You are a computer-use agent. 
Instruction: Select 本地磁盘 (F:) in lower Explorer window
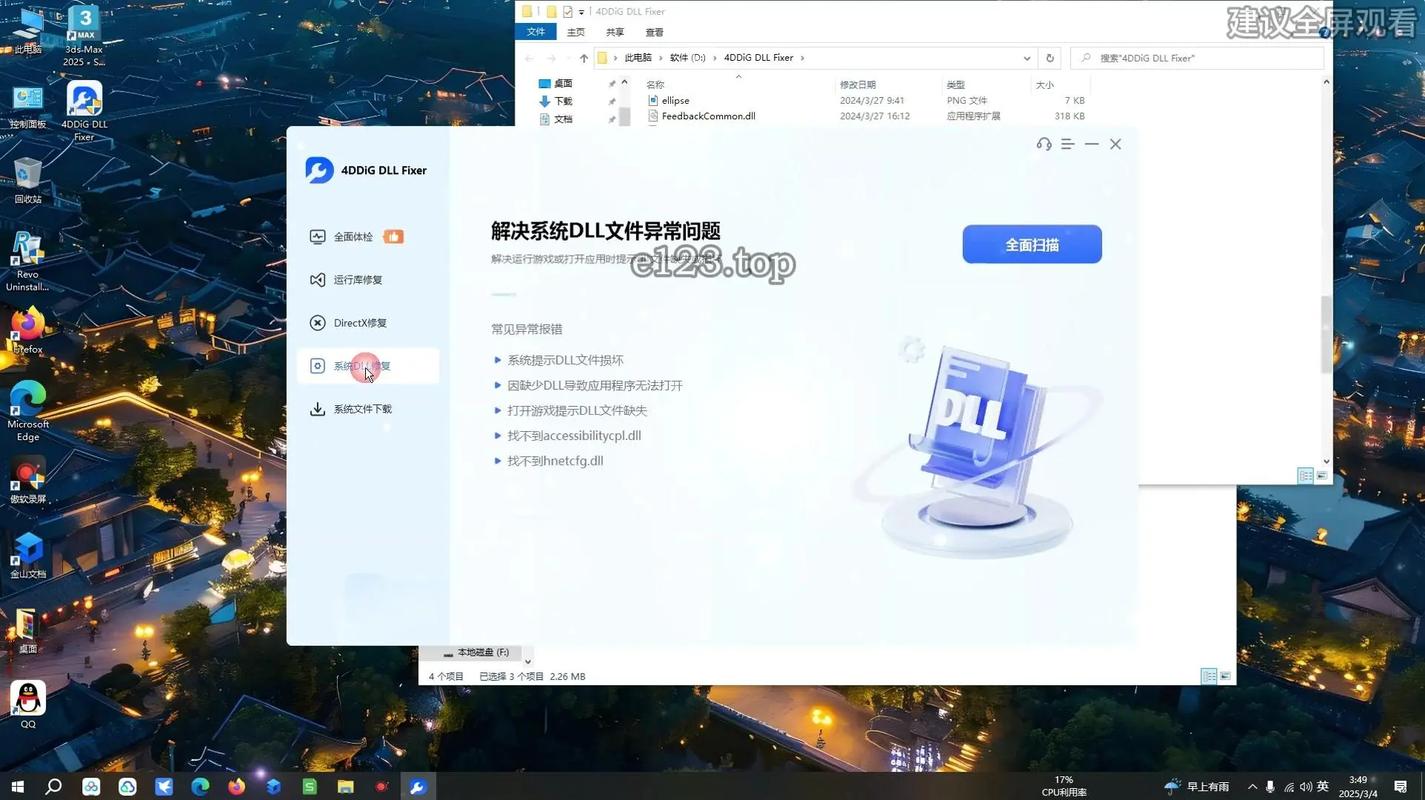[x=482, y=652]
